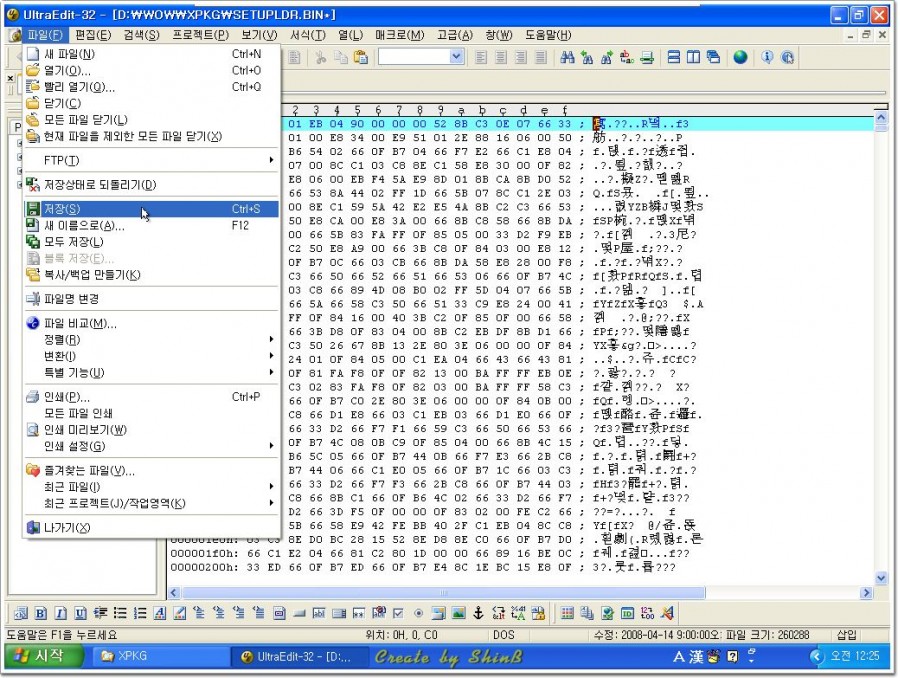
Task: Click the horizontal scrollbar right arrow
Action: coord(867,592)
